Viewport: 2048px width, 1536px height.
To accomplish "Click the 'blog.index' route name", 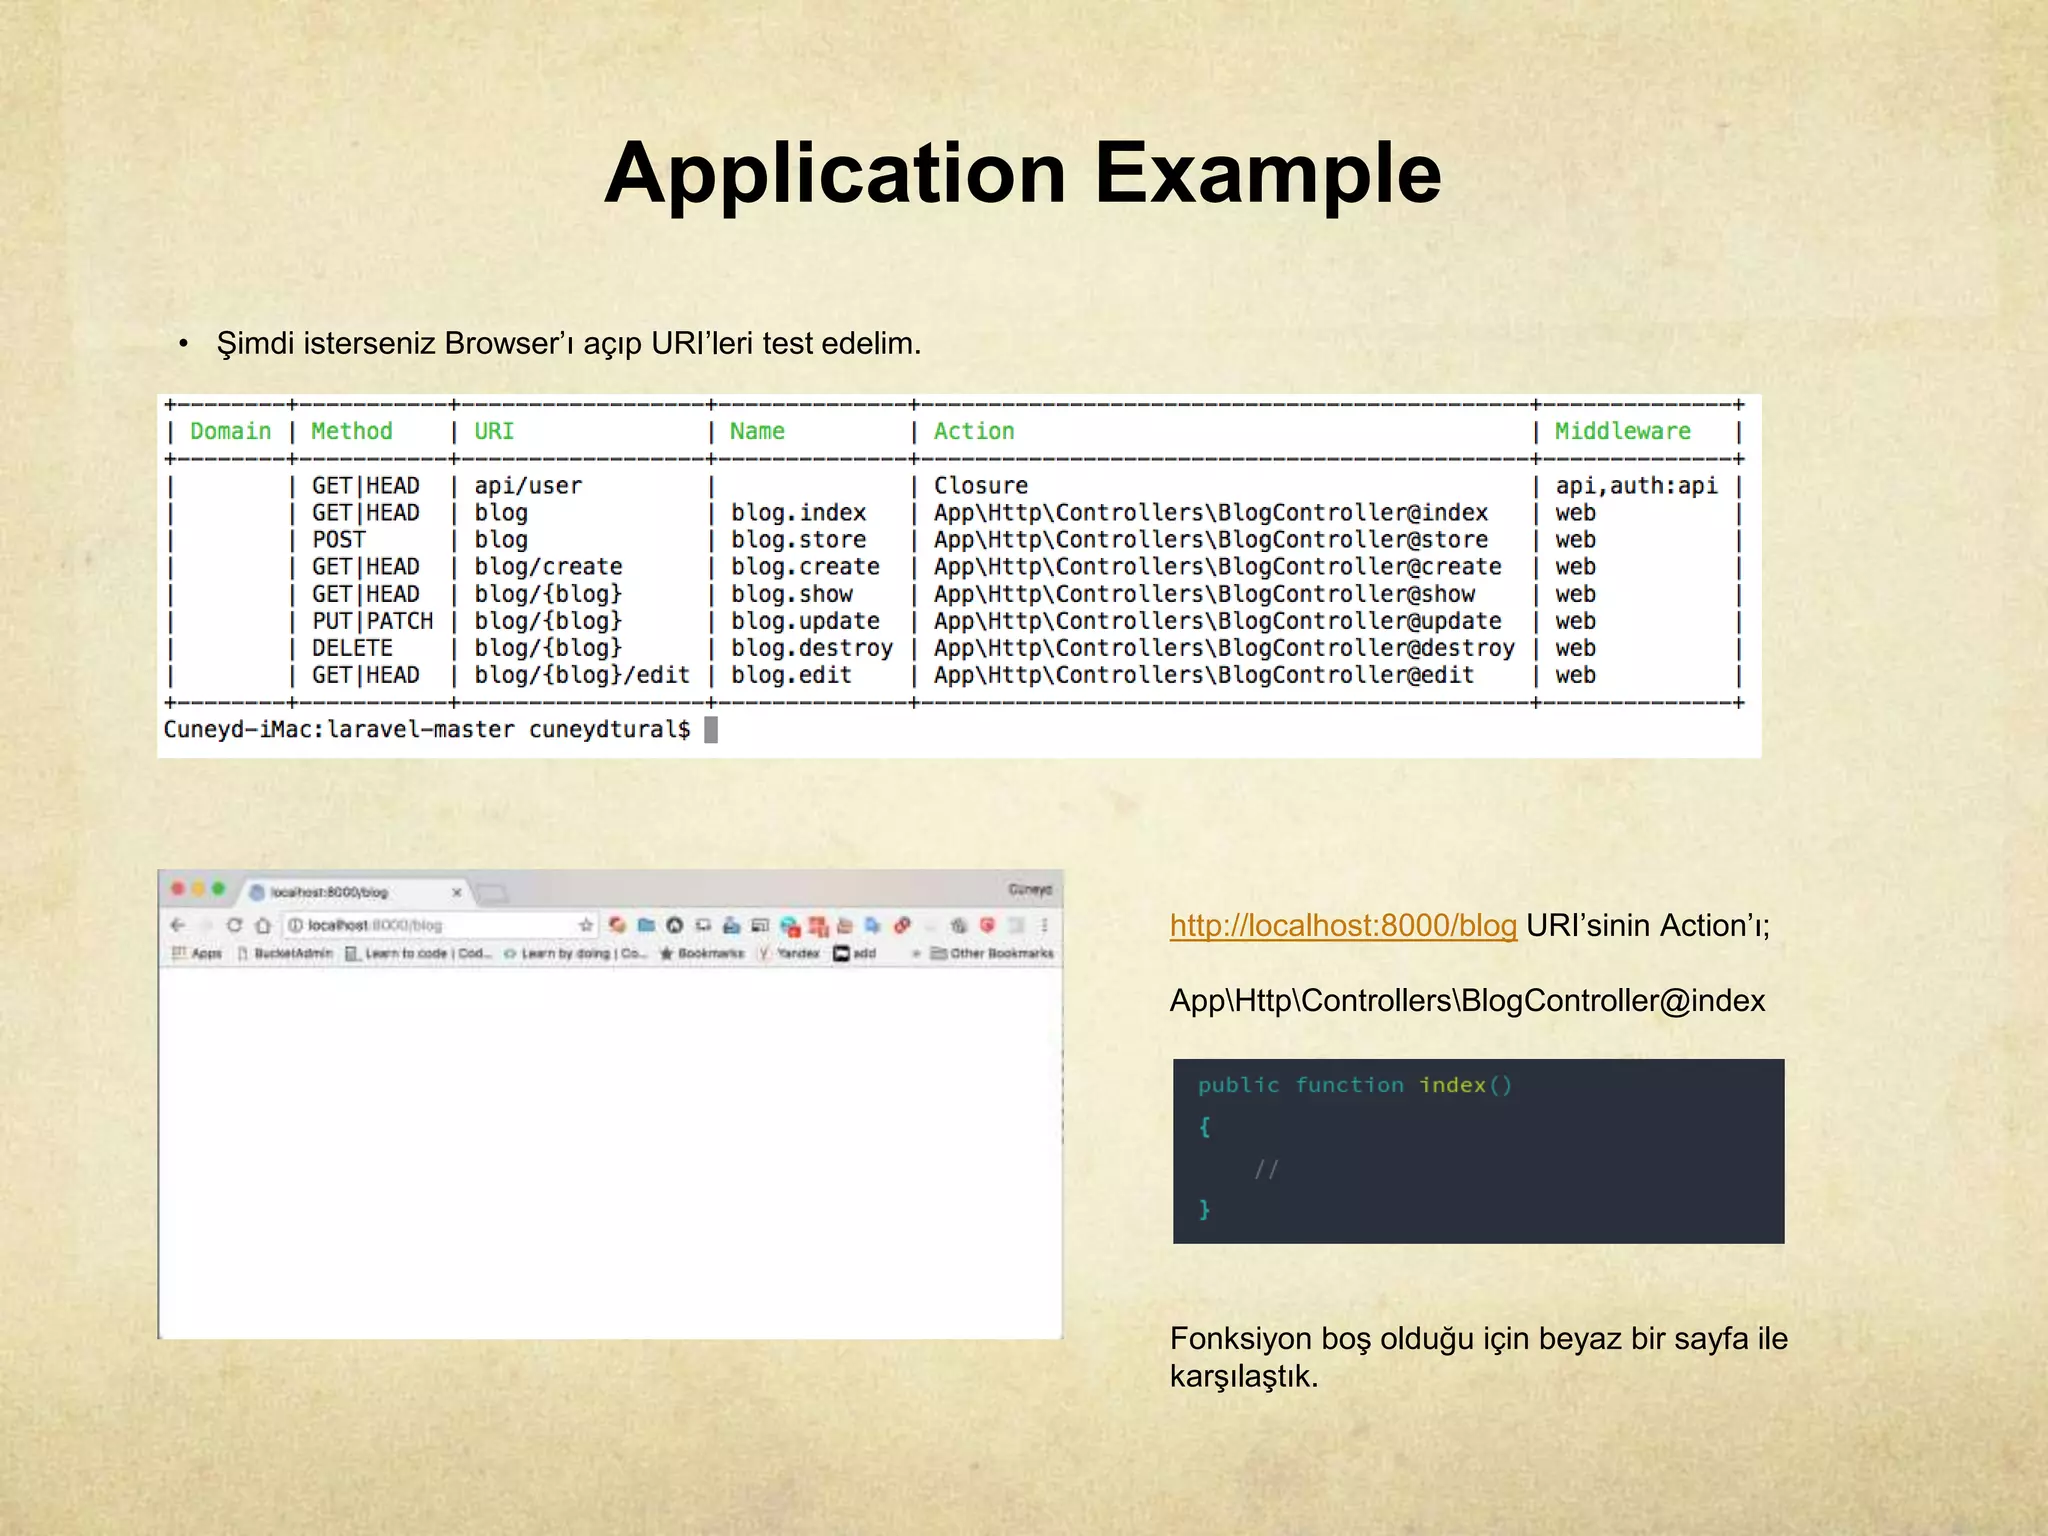I will click(798, 513).
